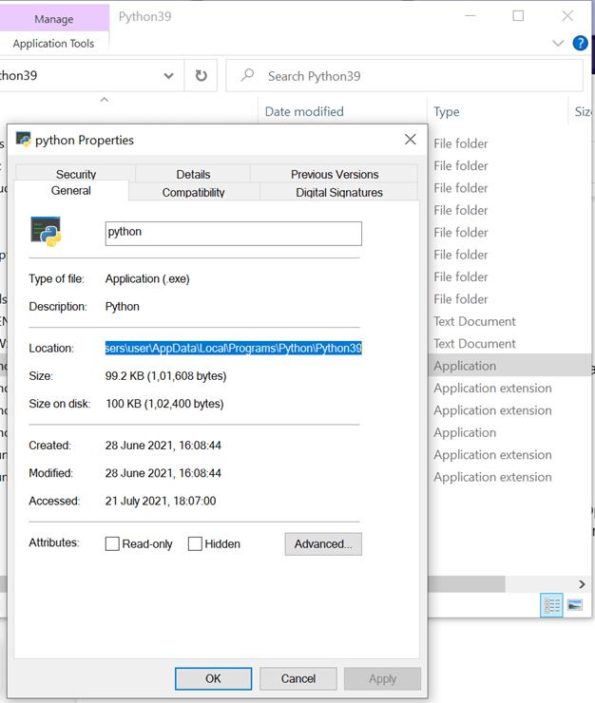
Task: Click the Apply button
Action: 382,678
